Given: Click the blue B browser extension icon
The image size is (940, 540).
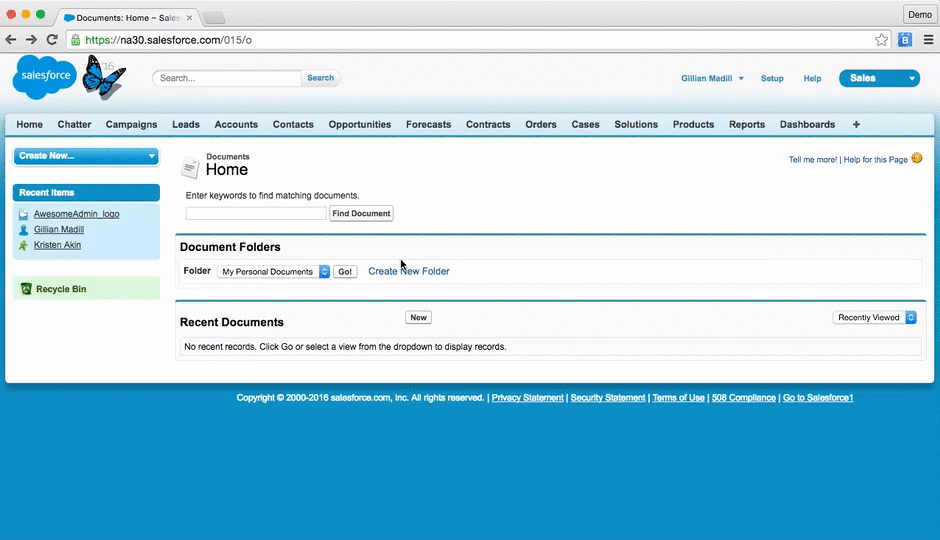Looking at the screenshot, I should coord(905,40).
